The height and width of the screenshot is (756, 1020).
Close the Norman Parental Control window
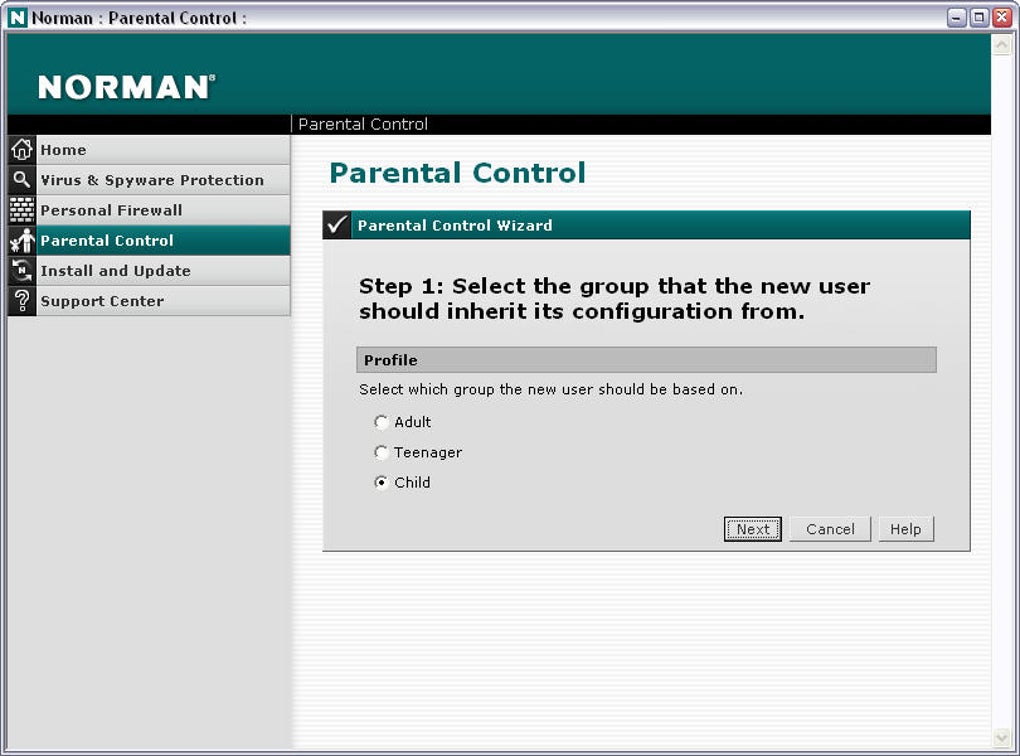click(x=1002, y=18)
